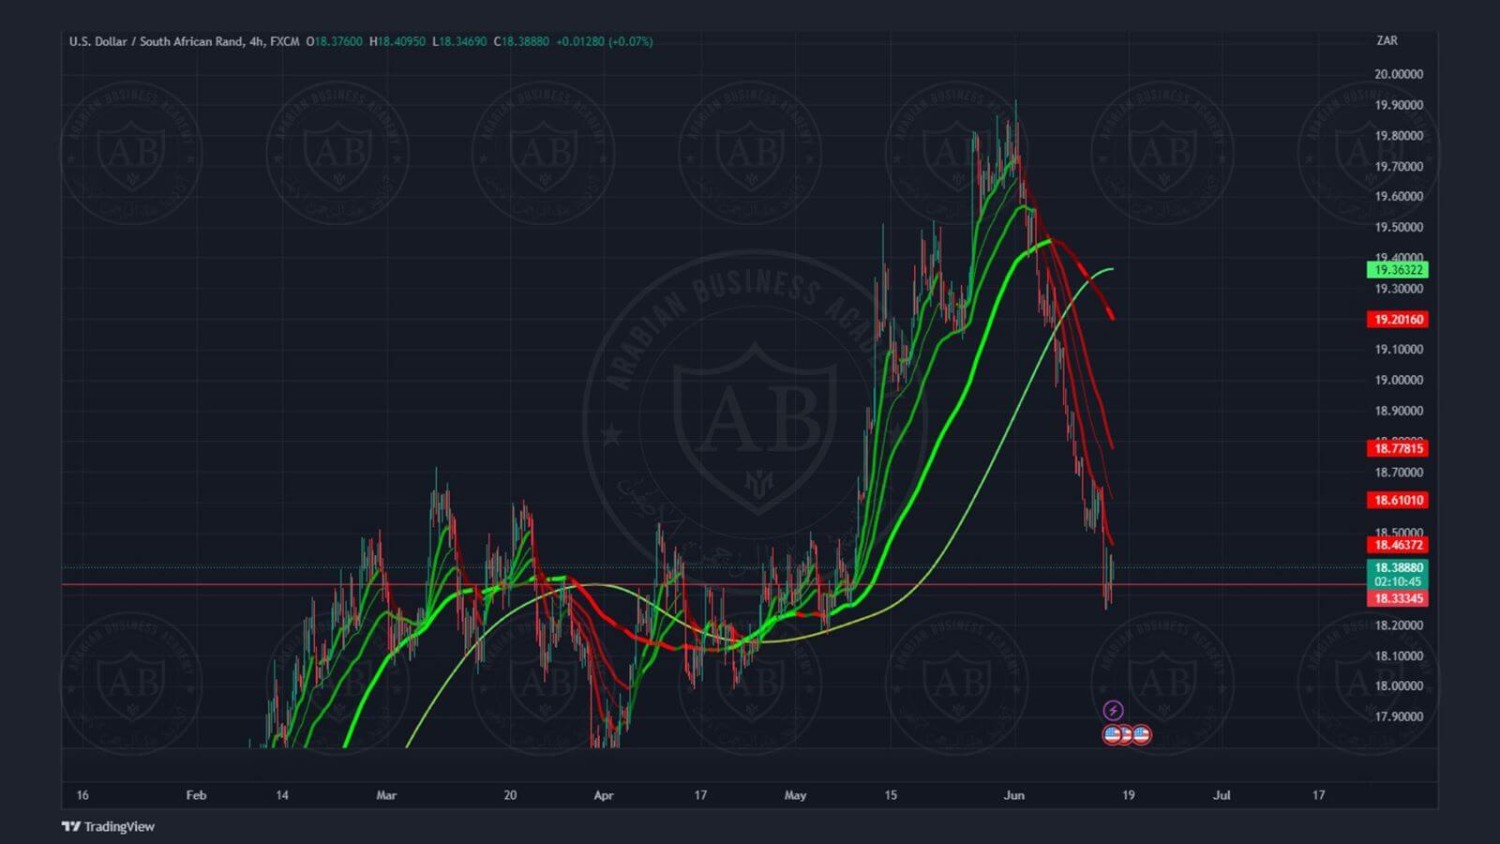Open the U.S. Dollar / South African Rand symbol title
This screenshot has width=1500, height=844.
[156, 41]
